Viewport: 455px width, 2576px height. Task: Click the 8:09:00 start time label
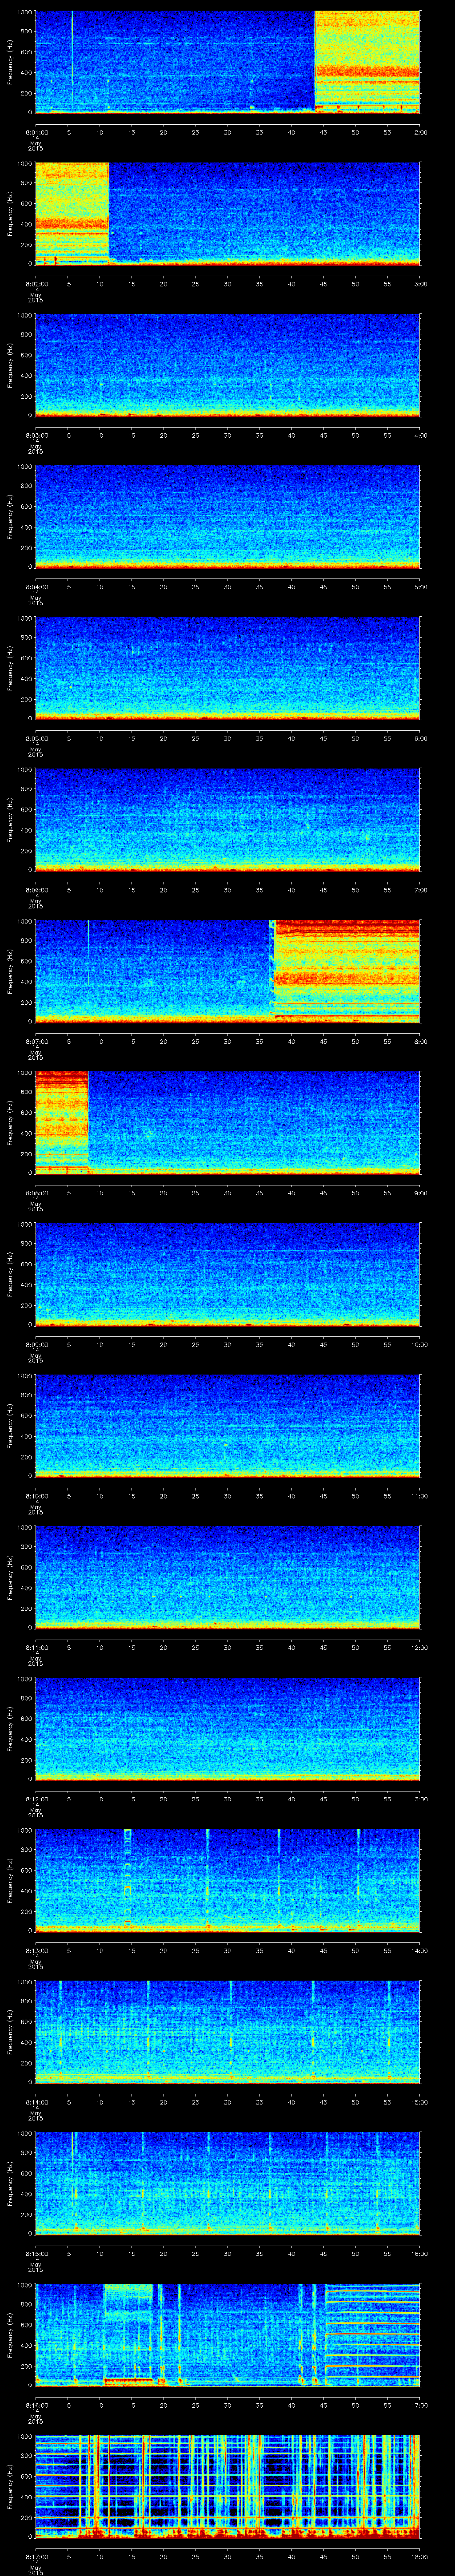36,1344
